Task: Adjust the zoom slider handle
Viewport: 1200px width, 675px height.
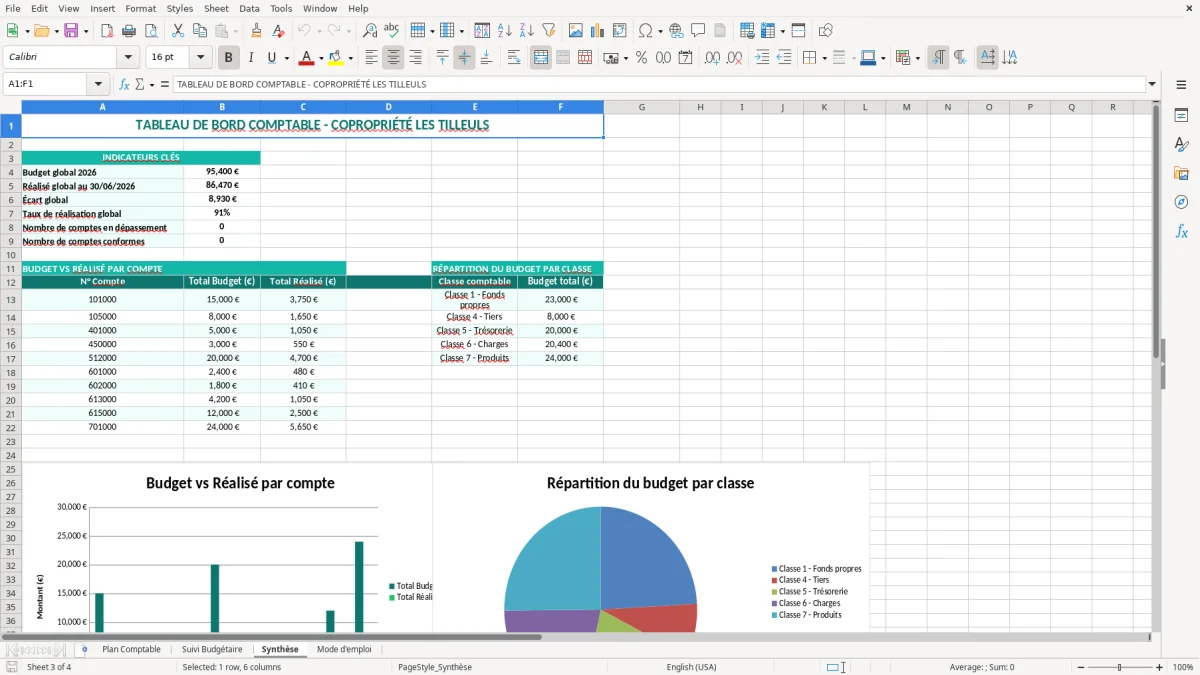Action: (1119, 667)
